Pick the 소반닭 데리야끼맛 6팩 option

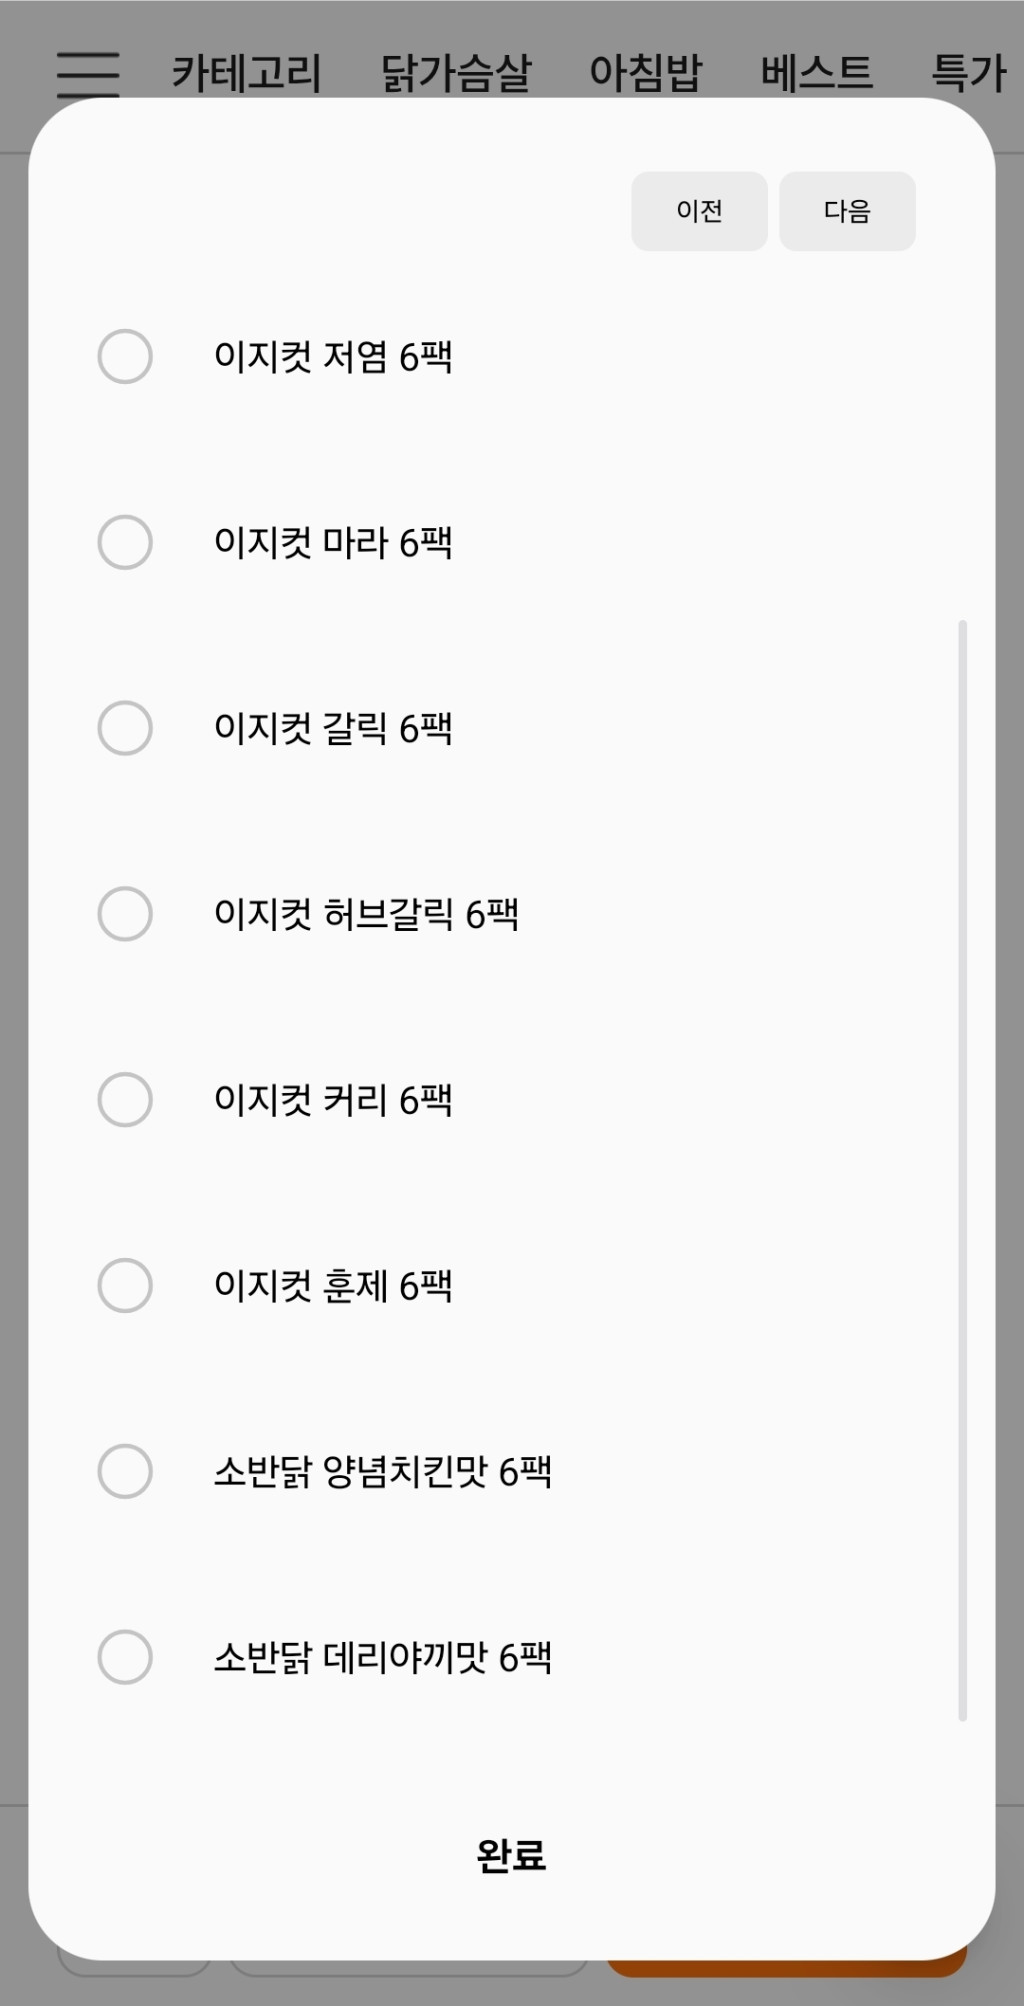click(x=125, y=1657)
